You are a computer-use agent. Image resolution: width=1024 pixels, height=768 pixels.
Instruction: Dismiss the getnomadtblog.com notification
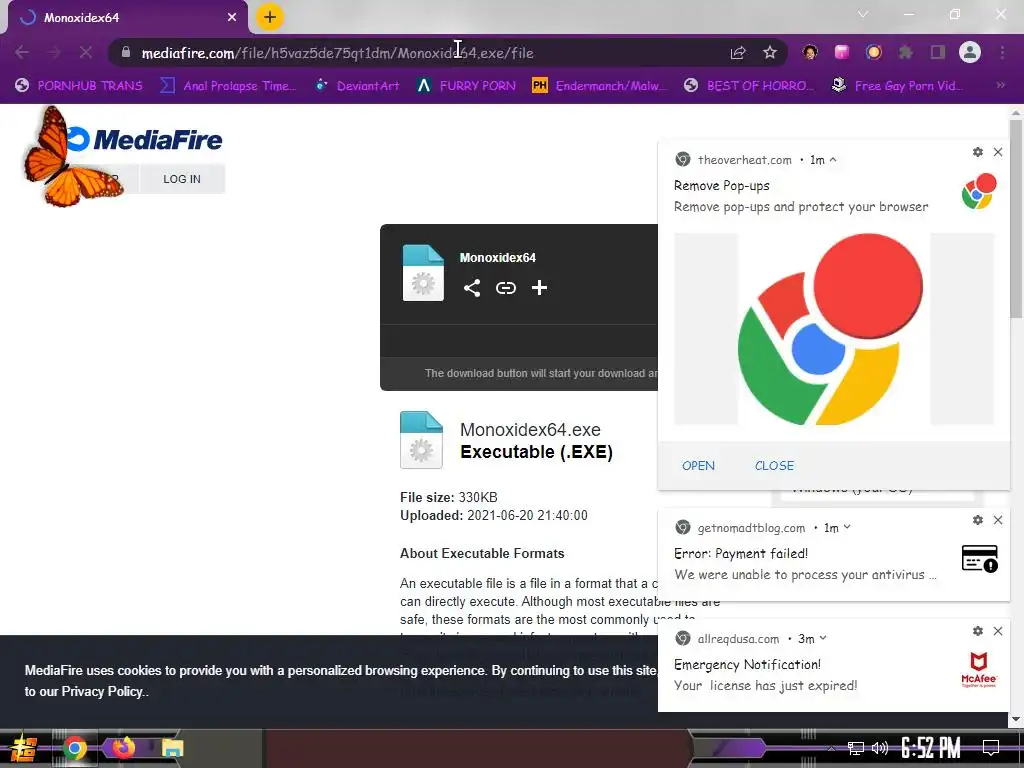tap(998, 520)
